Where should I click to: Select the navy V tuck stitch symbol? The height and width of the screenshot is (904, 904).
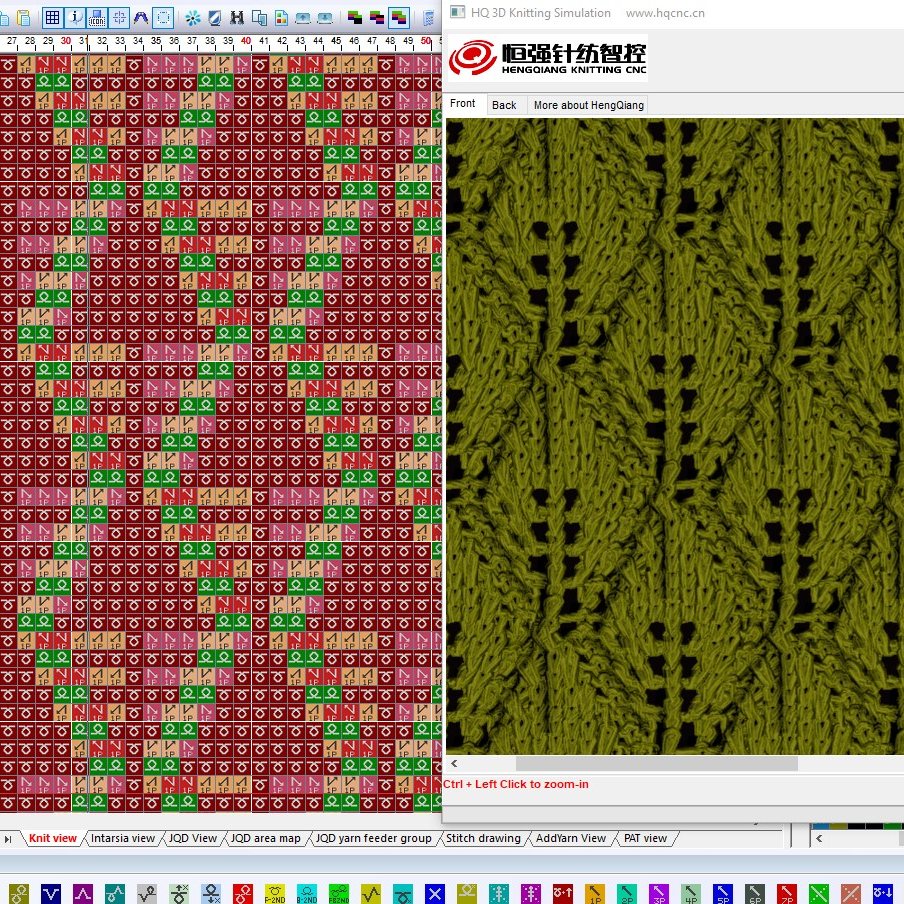pos(51,894)
